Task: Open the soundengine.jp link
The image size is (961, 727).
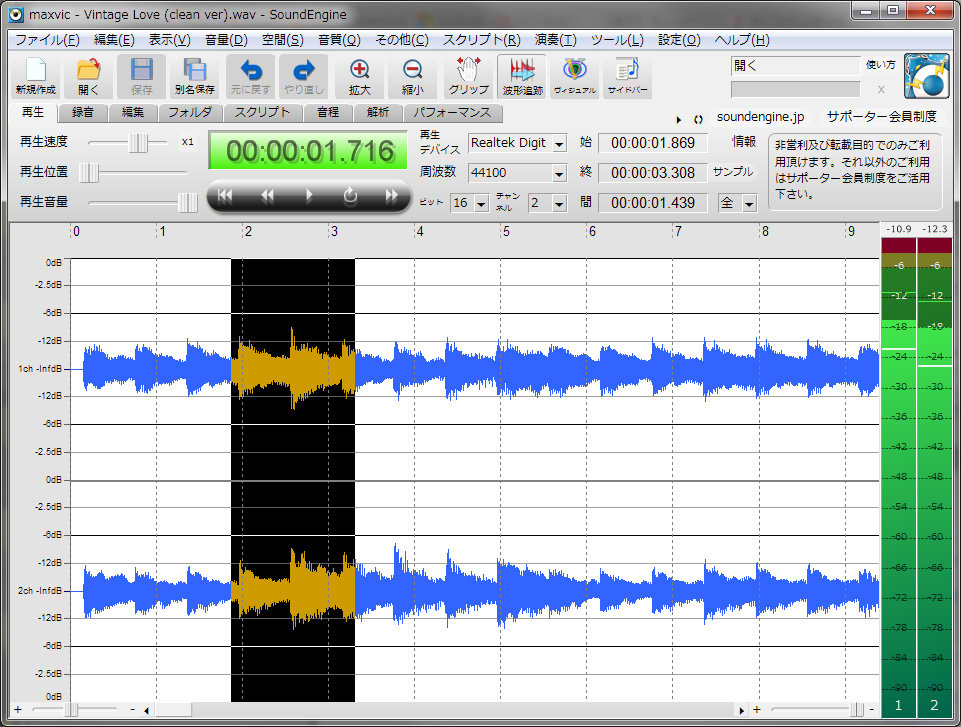Action: pos(760,116)
